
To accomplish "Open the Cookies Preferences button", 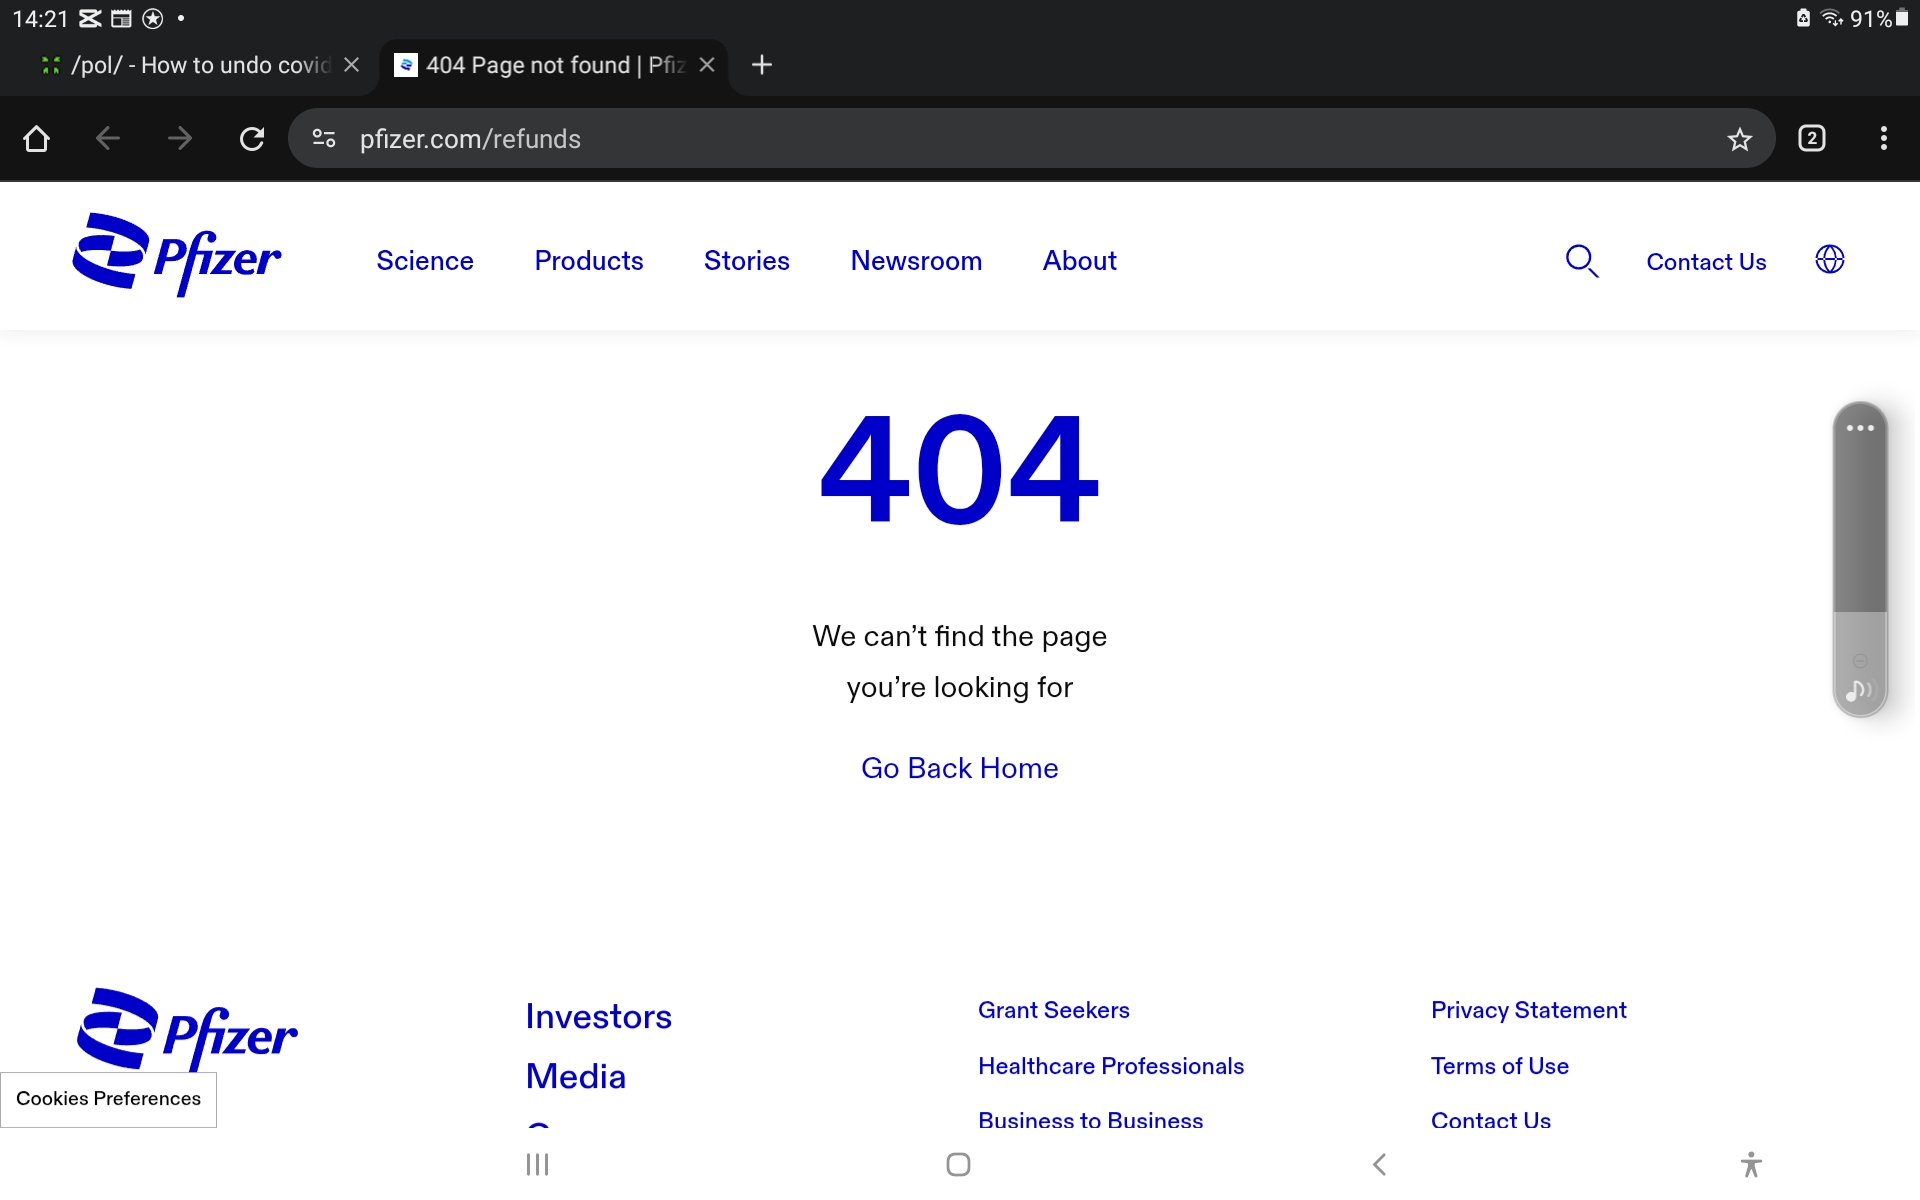I will tap(108, 1099).
